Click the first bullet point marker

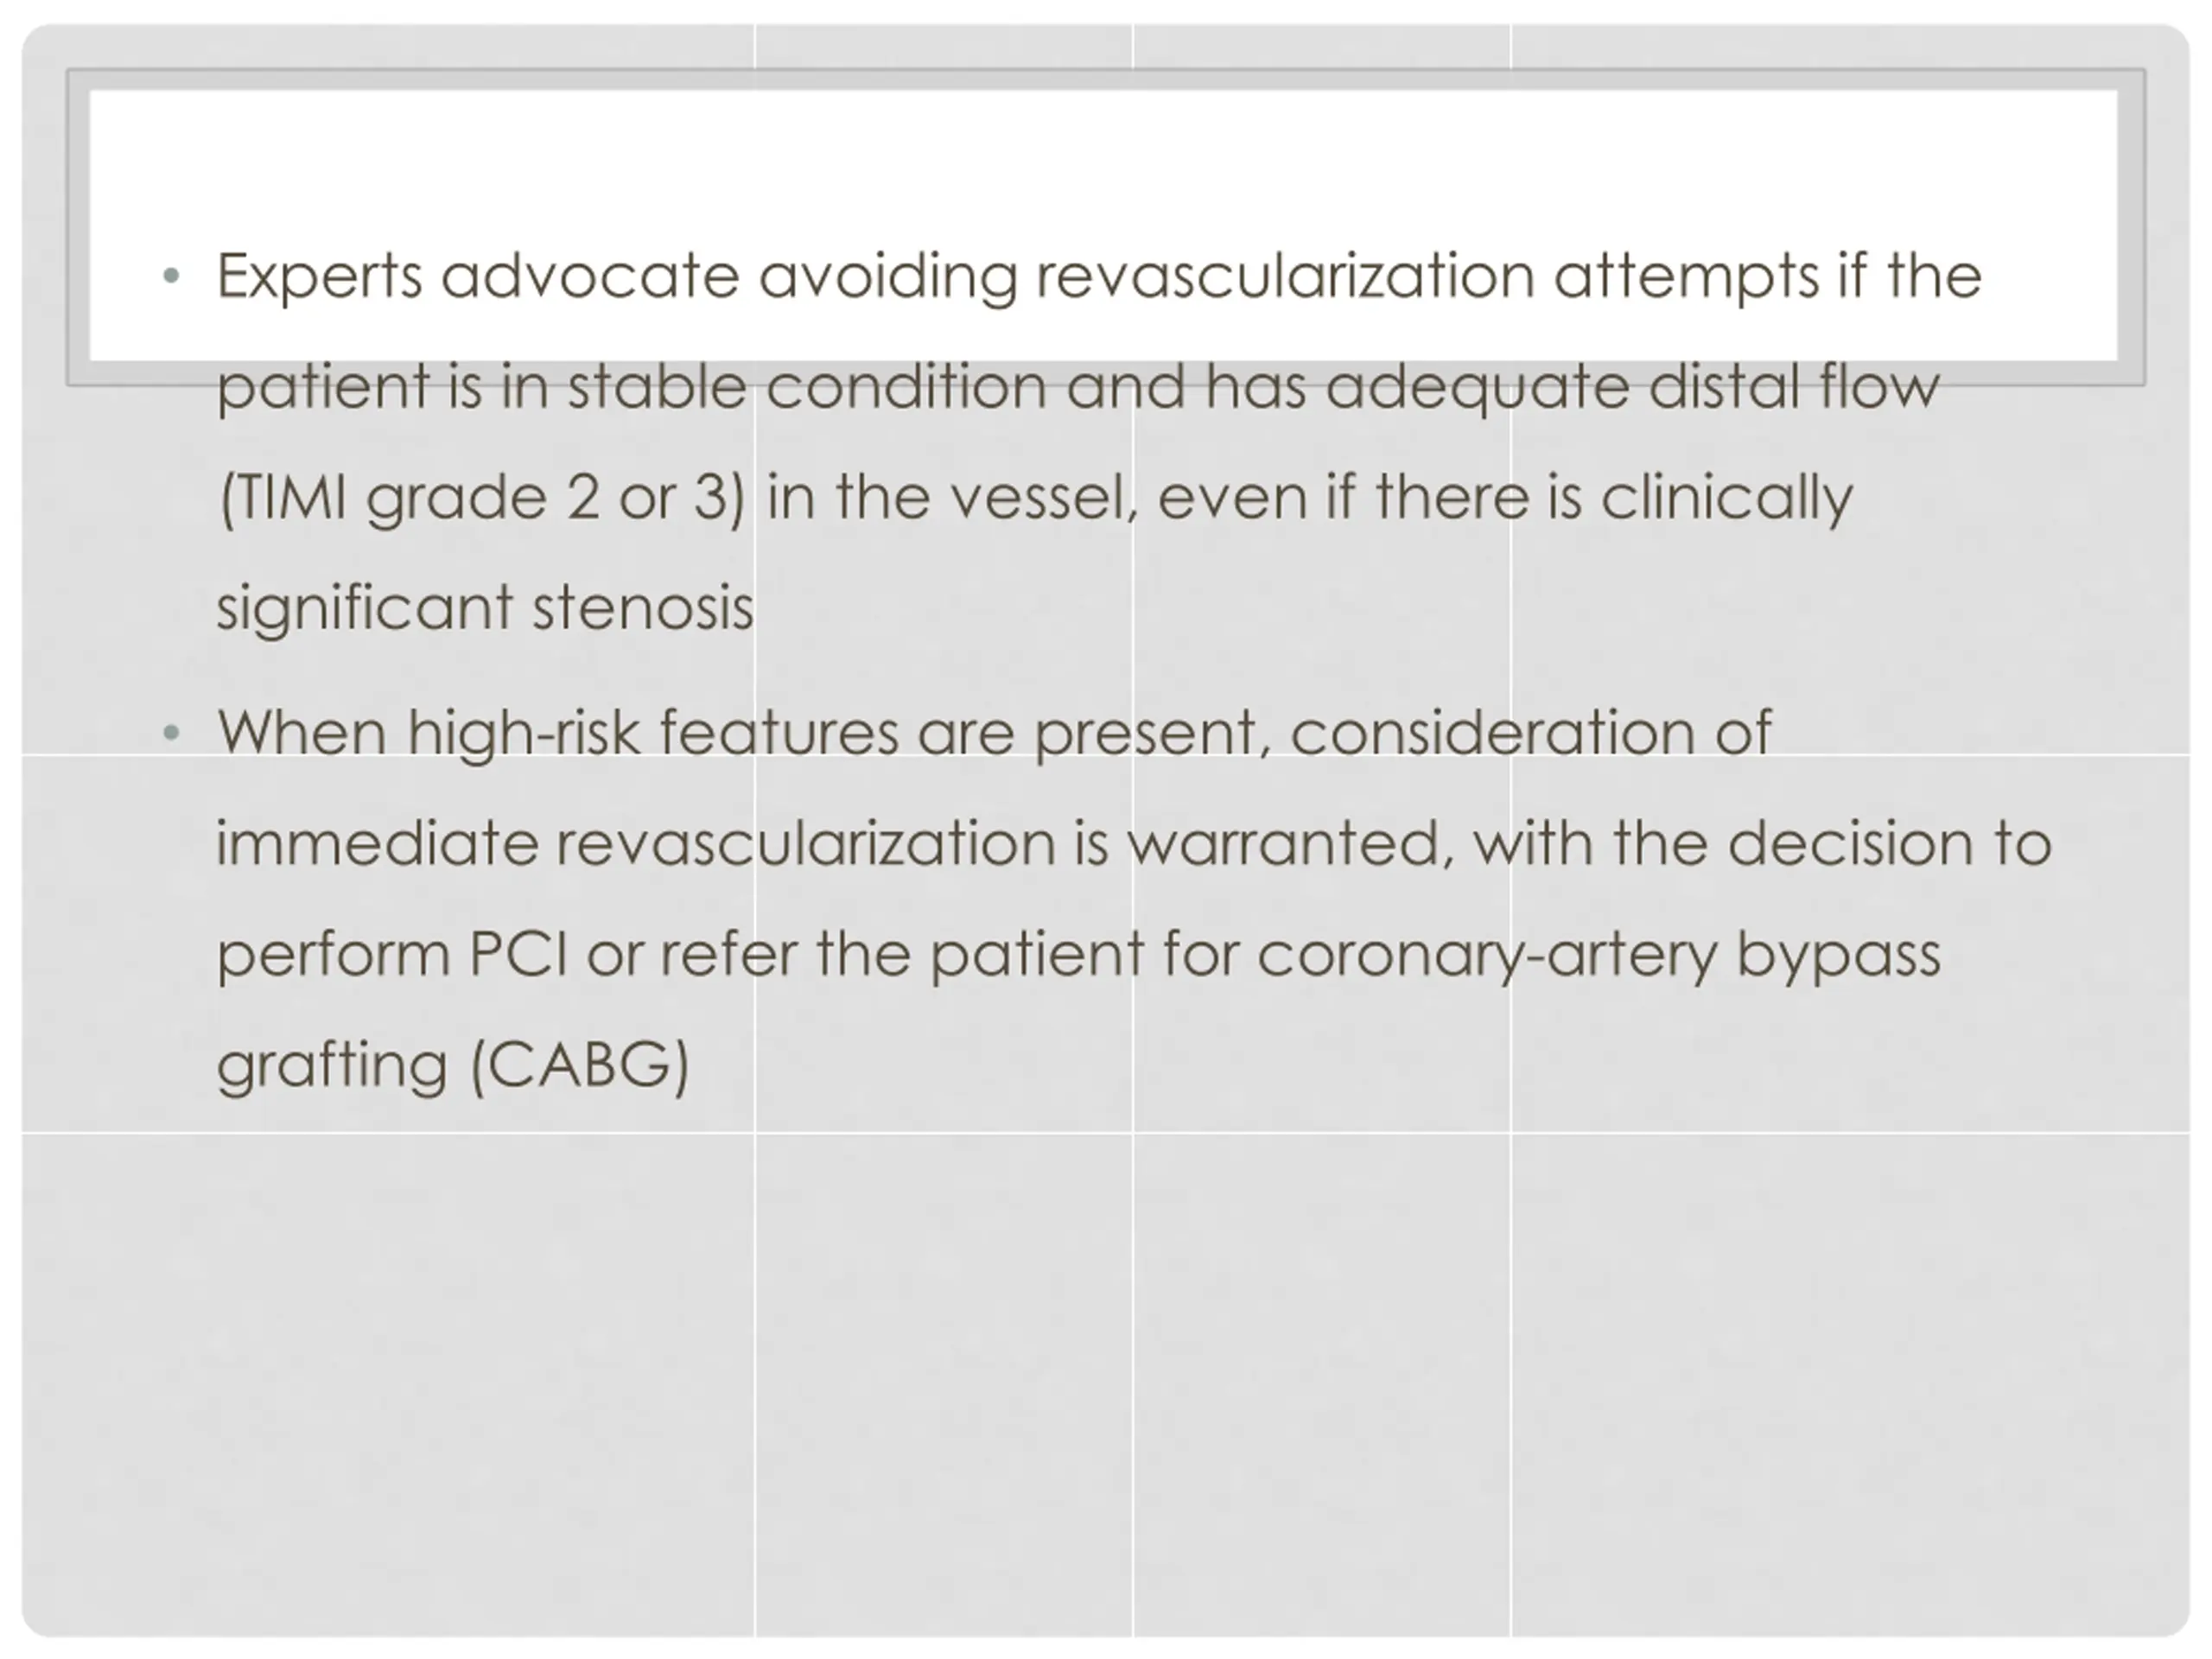(171, 275)
